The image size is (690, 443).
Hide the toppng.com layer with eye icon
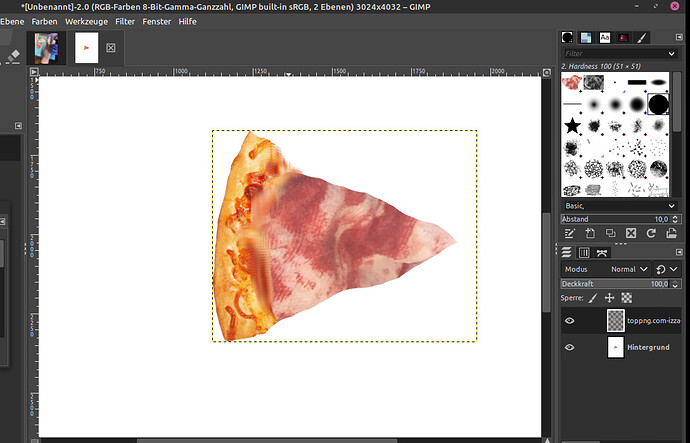(x=569, y=321)
